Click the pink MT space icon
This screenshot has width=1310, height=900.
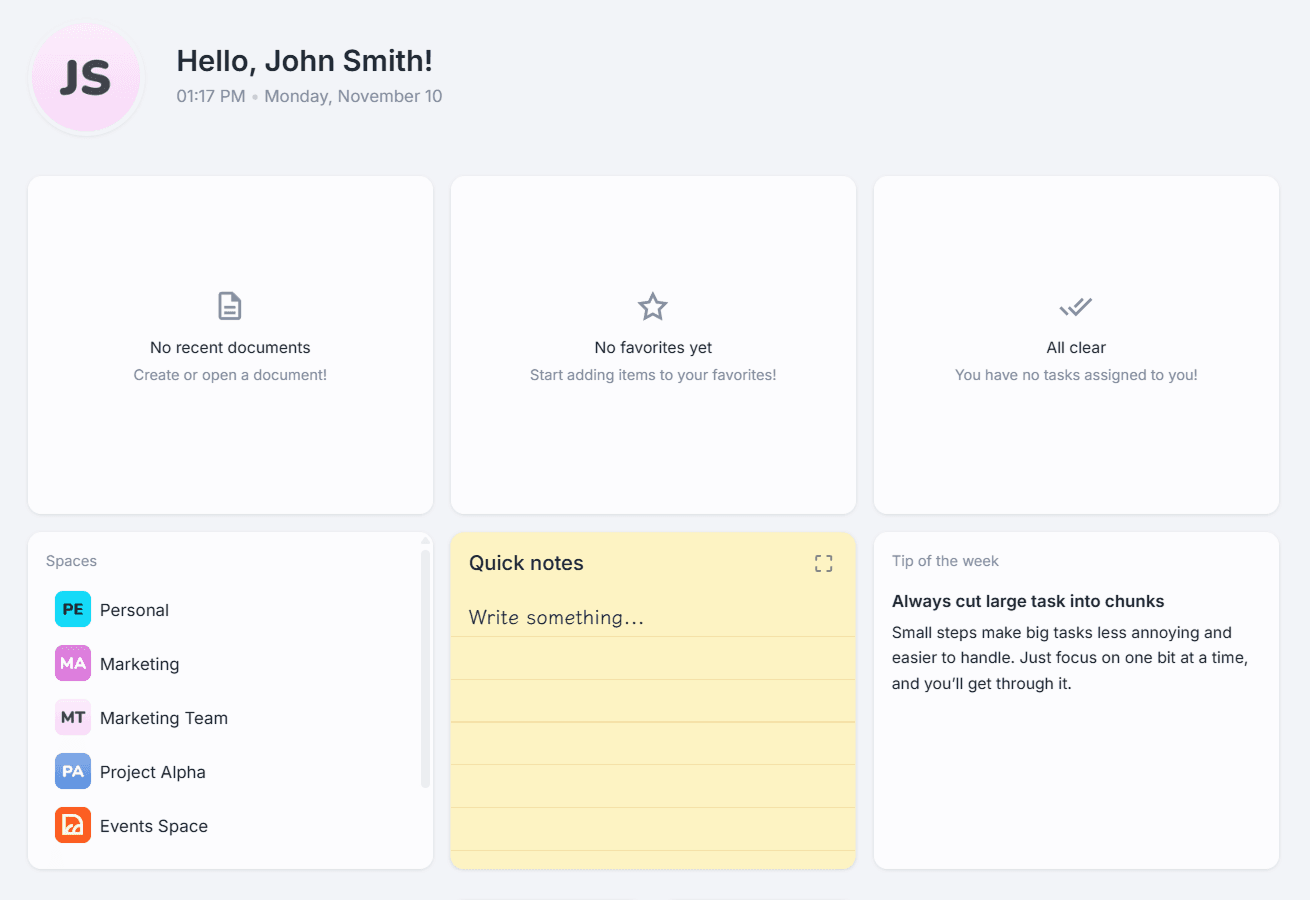pos(73,718)
